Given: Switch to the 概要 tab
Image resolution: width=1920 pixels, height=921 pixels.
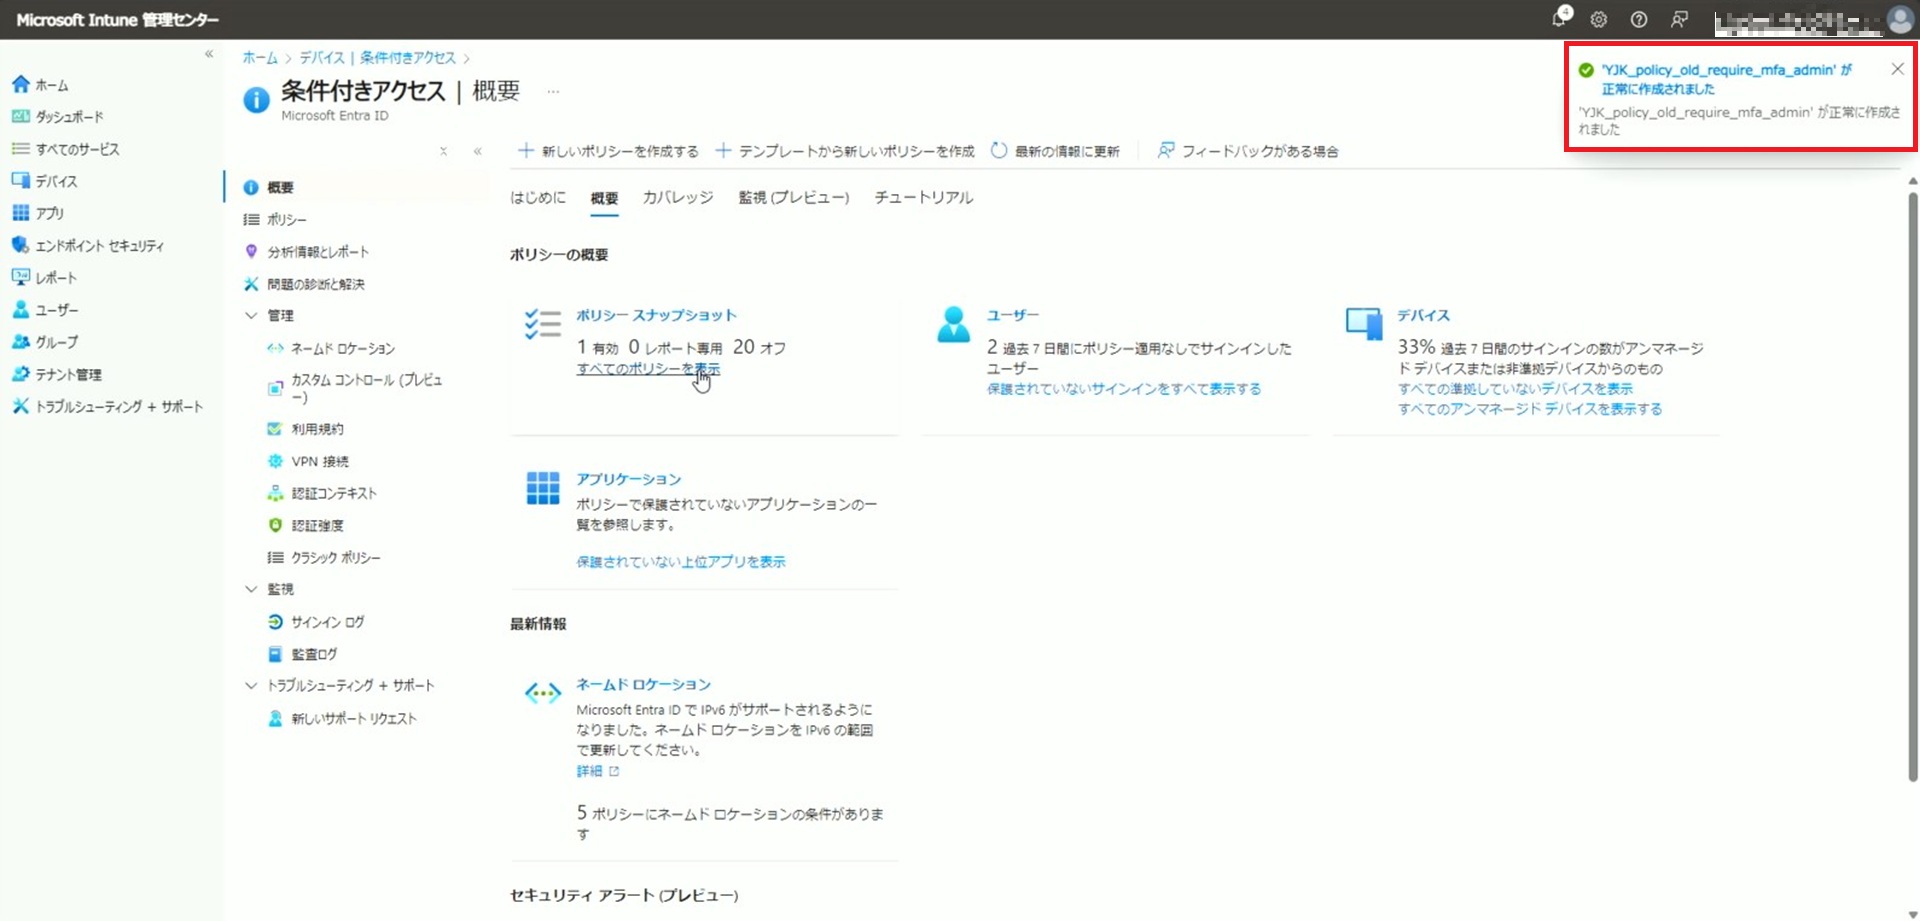Looking at the screenshot, I should point(604,198).
